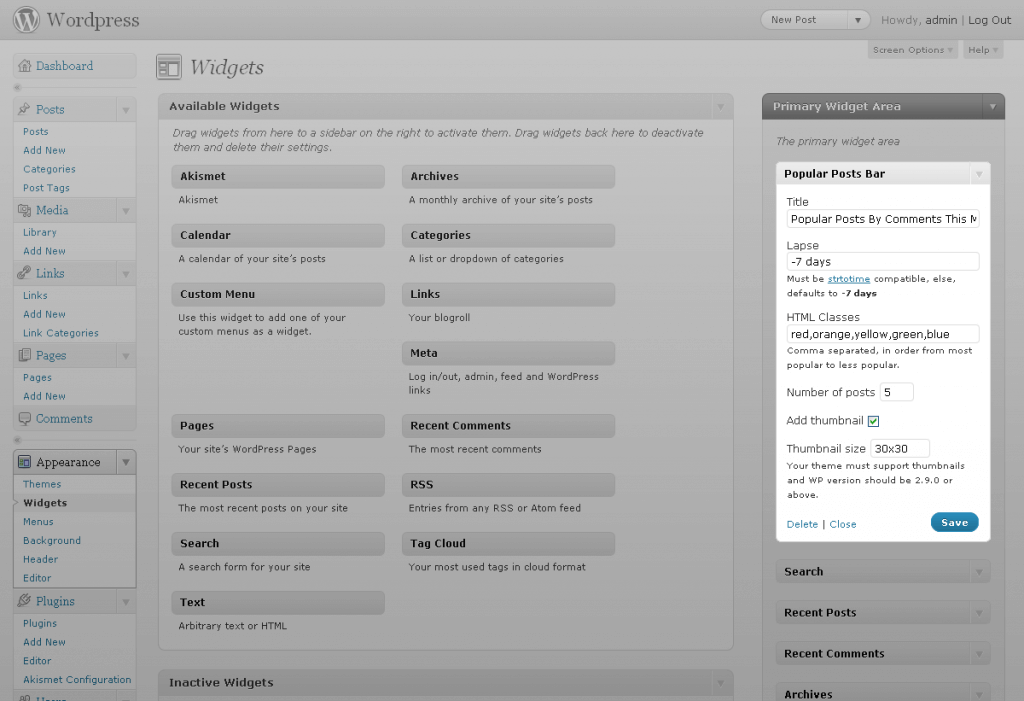Collapse the Posts menu section arrow
Screen dimensions: 1024x701
coord(126,110)
